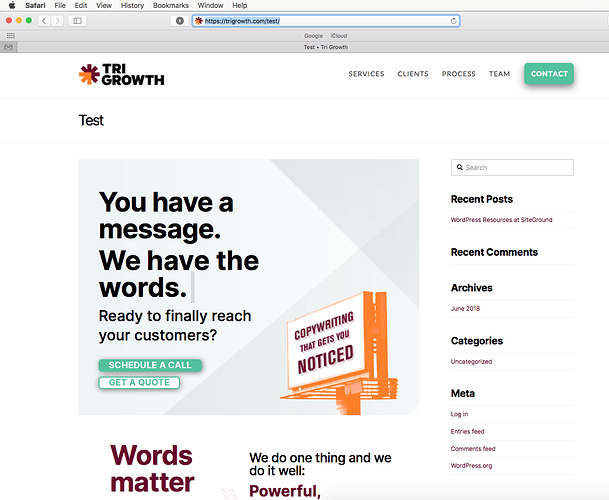
Task: Click the mail icon at tab bar left
Action: (x=8, y=47)
